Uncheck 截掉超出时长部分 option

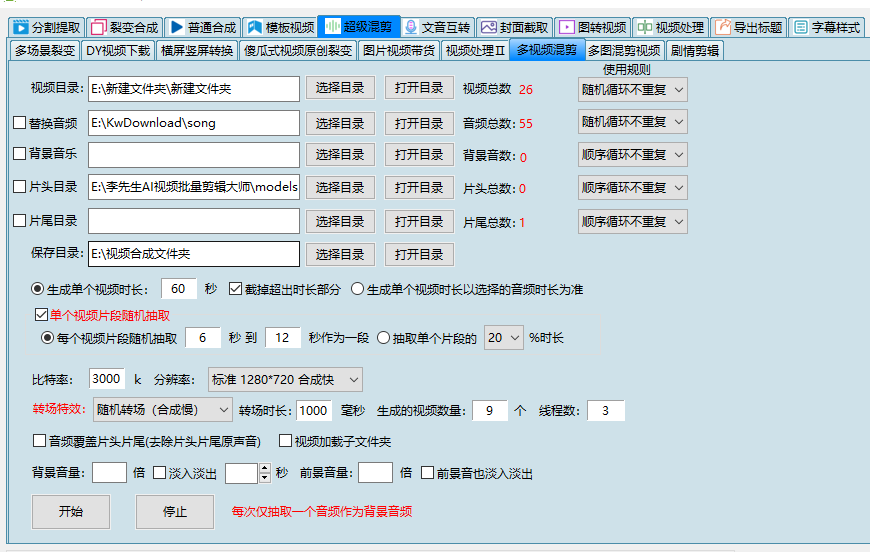tap(236, 289)
